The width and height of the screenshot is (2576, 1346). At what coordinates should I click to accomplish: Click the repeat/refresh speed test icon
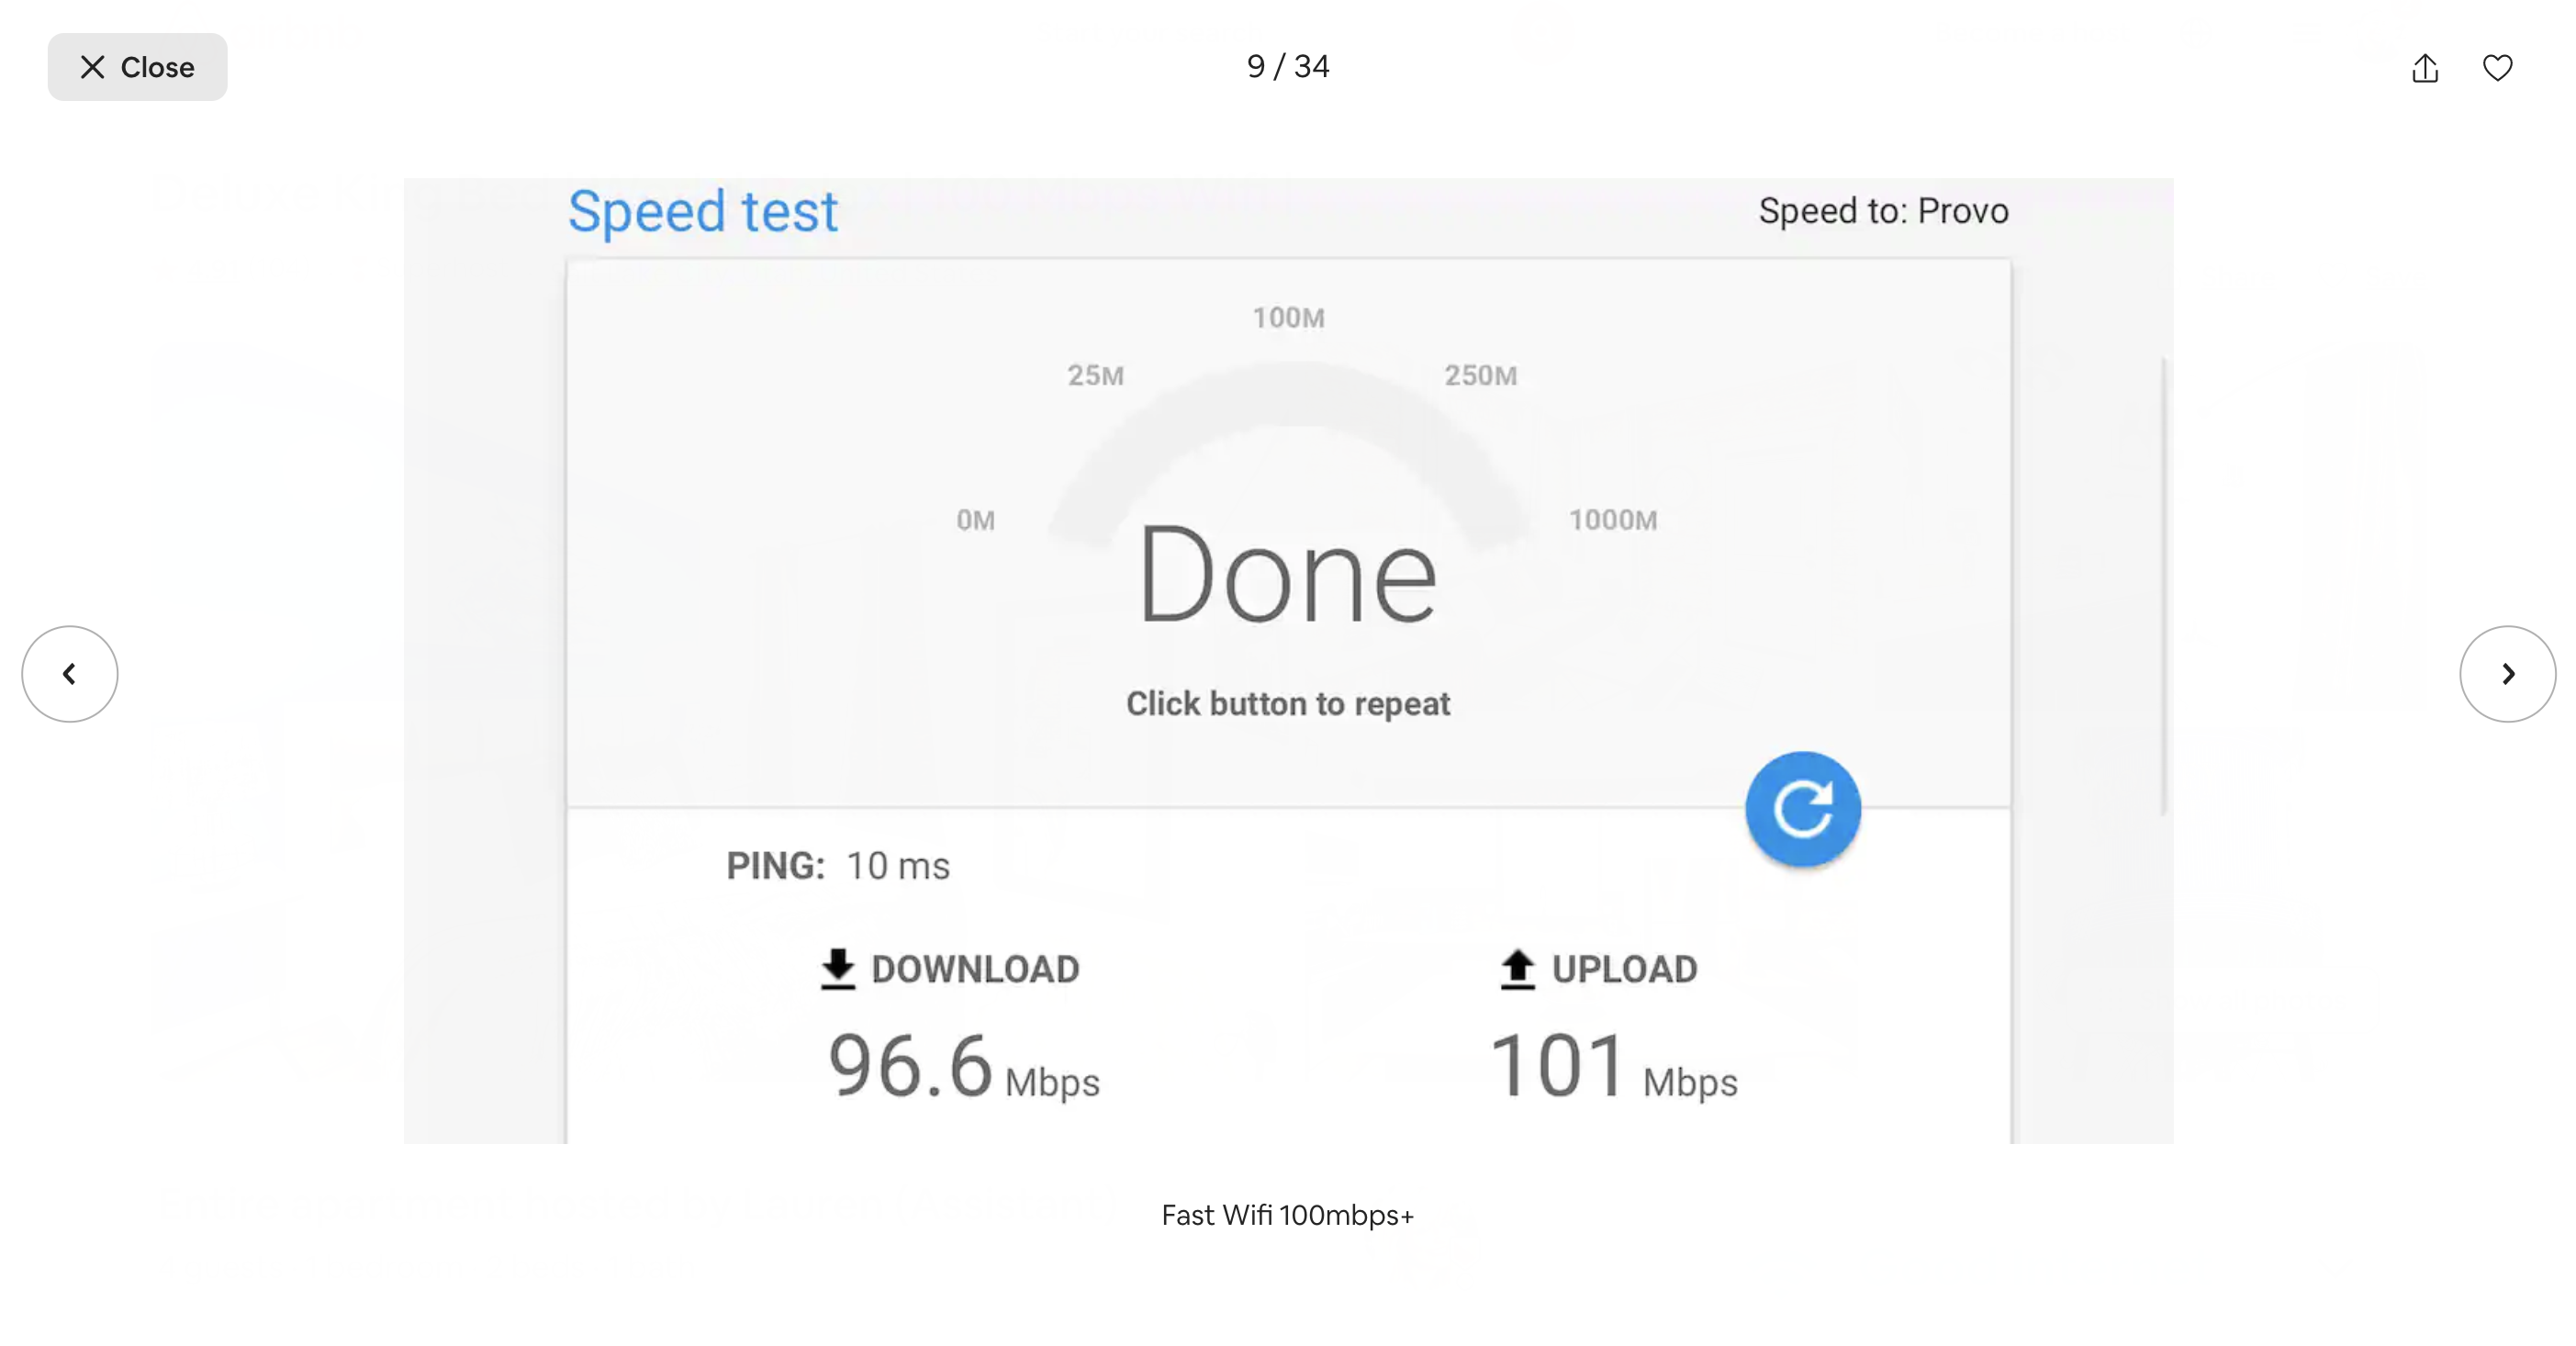1802,806
